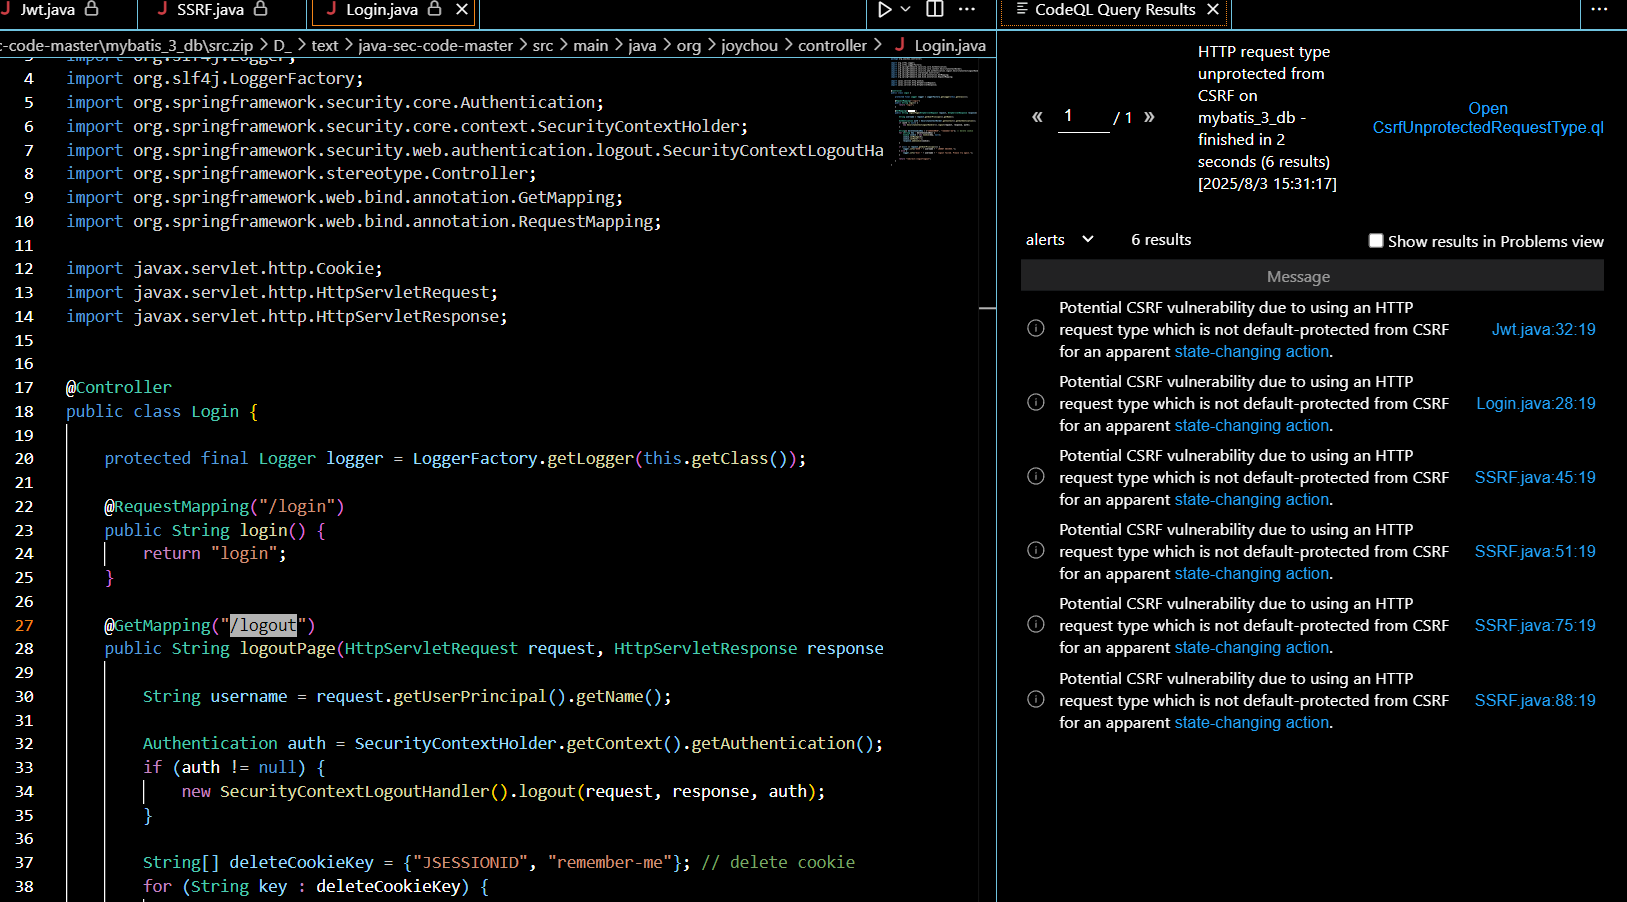The width and height of the screenshot is (1627, 902).
Task: Click the results page number field
Action: click(x=1083, y=117)
